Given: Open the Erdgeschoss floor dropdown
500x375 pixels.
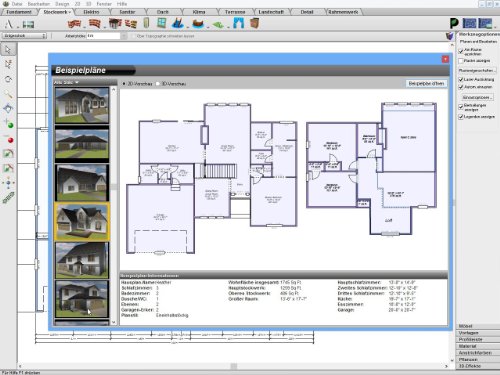Looking at the screenshot, I should (x=24, y=36).
